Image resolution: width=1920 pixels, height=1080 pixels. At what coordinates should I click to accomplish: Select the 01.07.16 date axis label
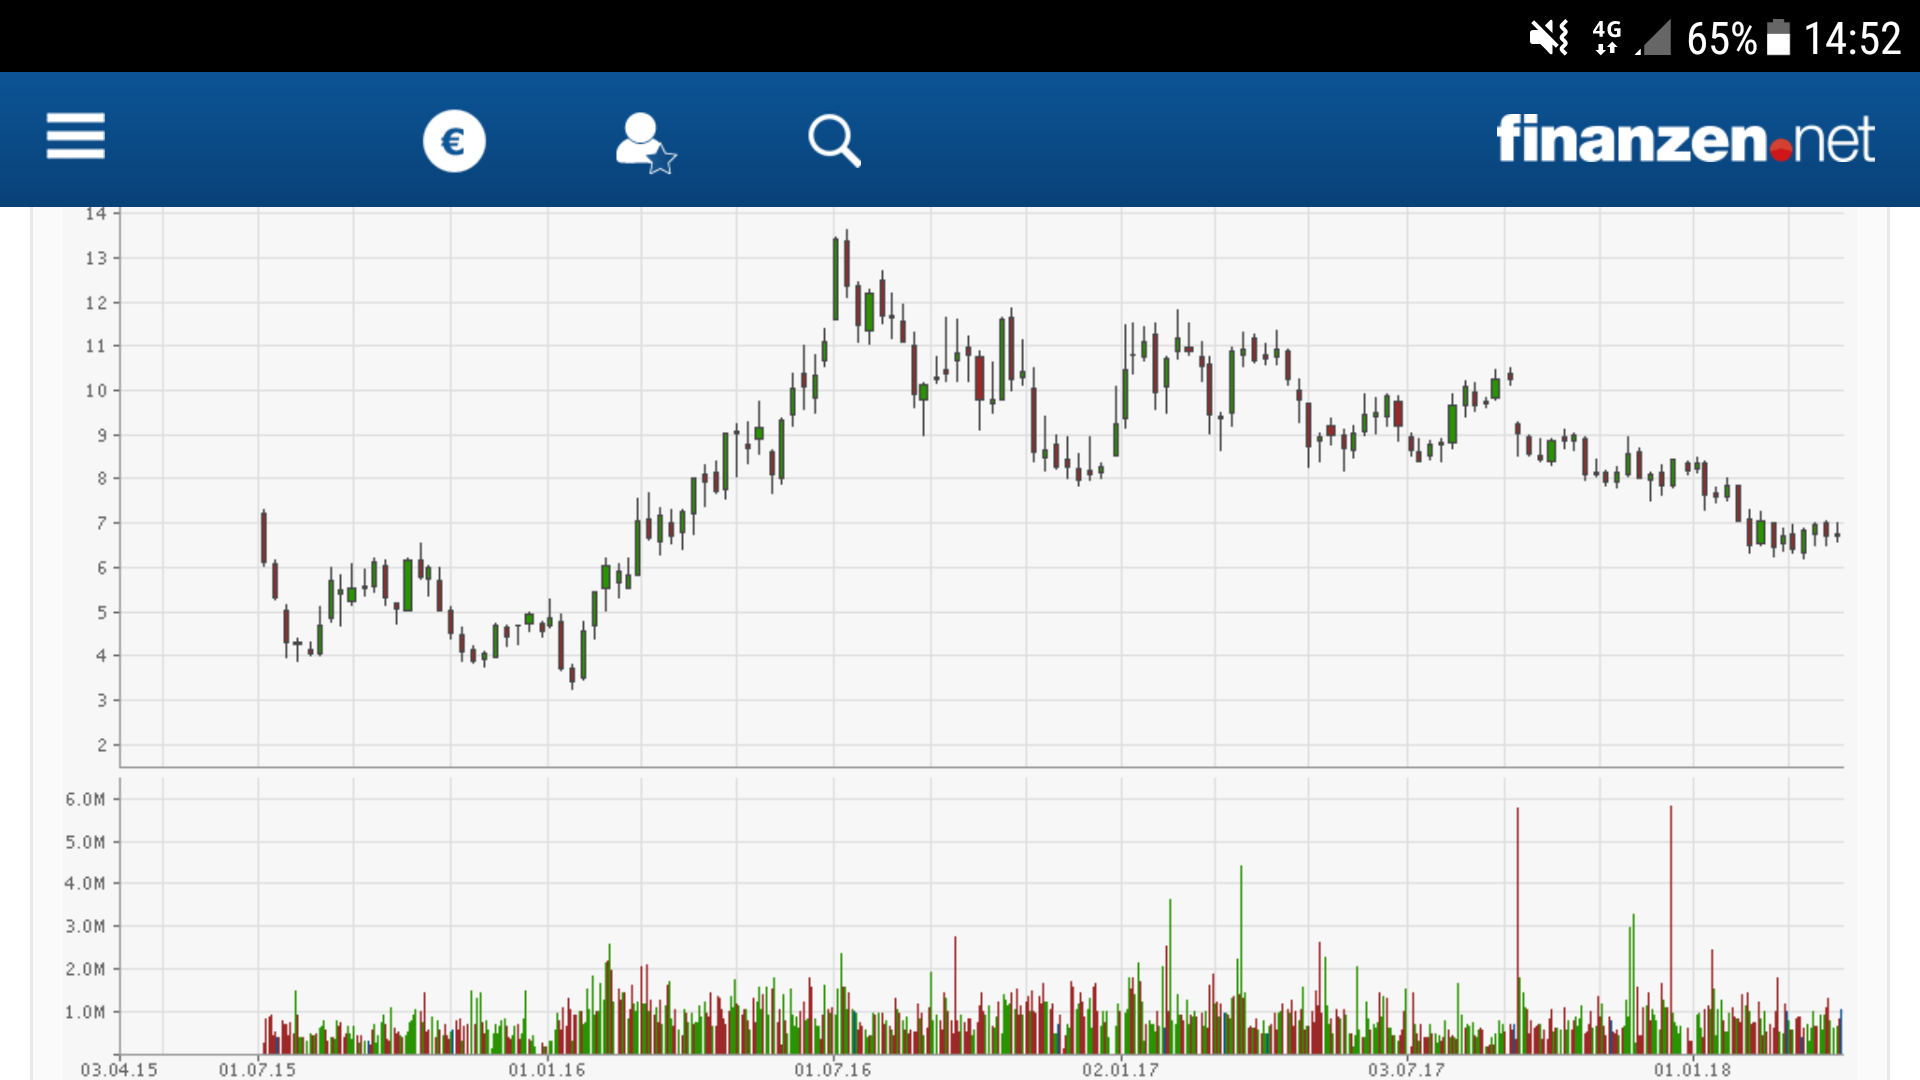[x=833, y=1069]
